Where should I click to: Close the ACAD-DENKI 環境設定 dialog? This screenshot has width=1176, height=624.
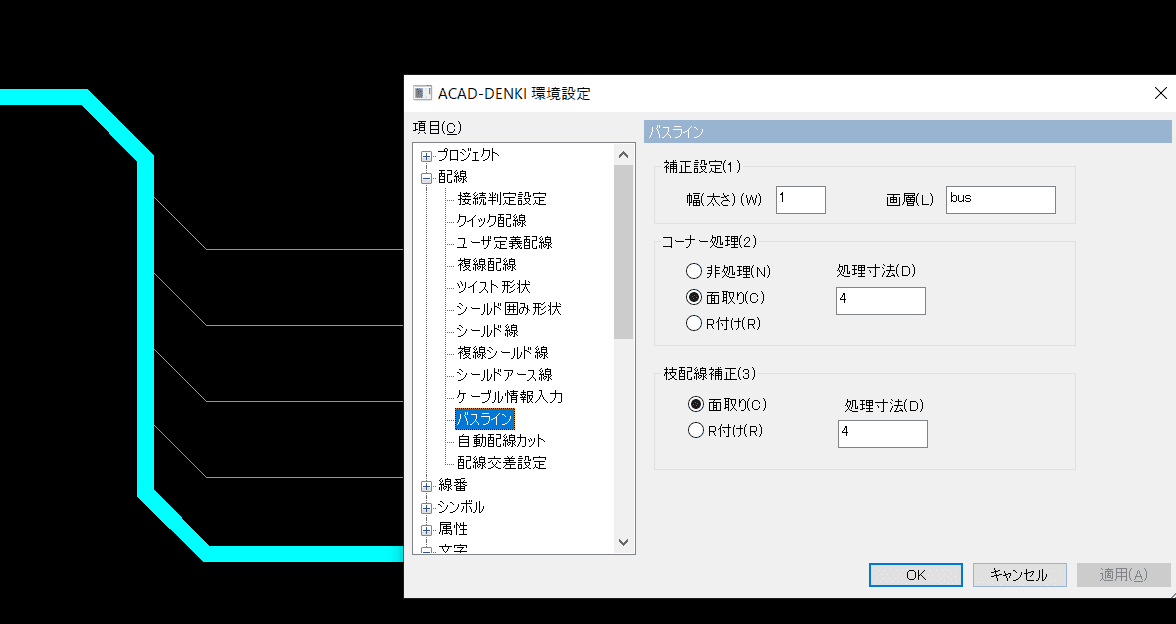(x=1160, y=93)
